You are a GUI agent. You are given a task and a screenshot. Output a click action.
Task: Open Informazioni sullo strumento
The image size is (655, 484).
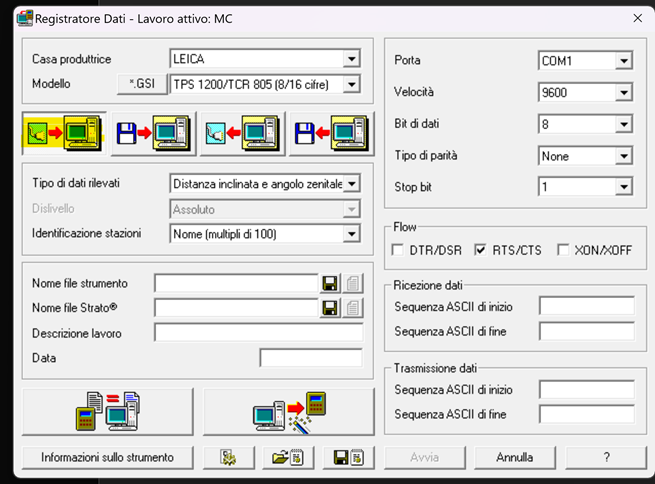108,457
